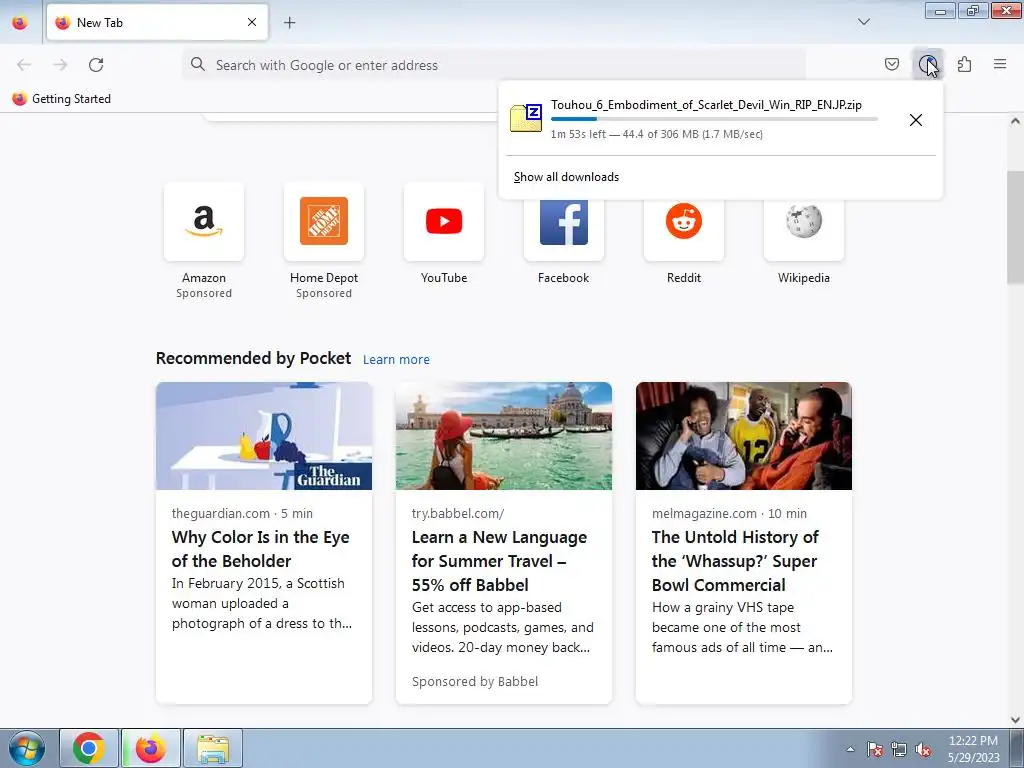The height and width of the screenshot is (768, 1024).
Task: Go forward with the forward arrow
Action: click(60, 65)
